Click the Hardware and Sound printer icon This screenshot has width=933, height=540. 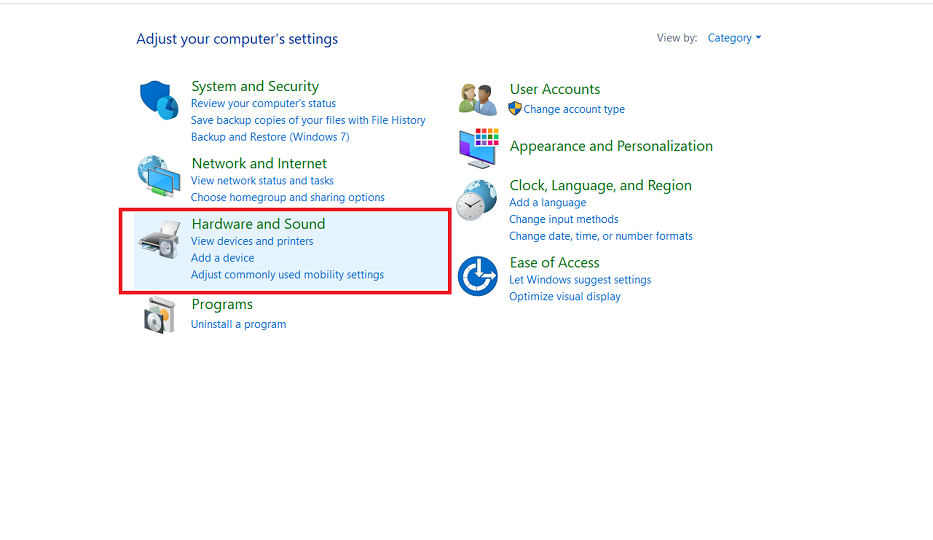[159, 240]
